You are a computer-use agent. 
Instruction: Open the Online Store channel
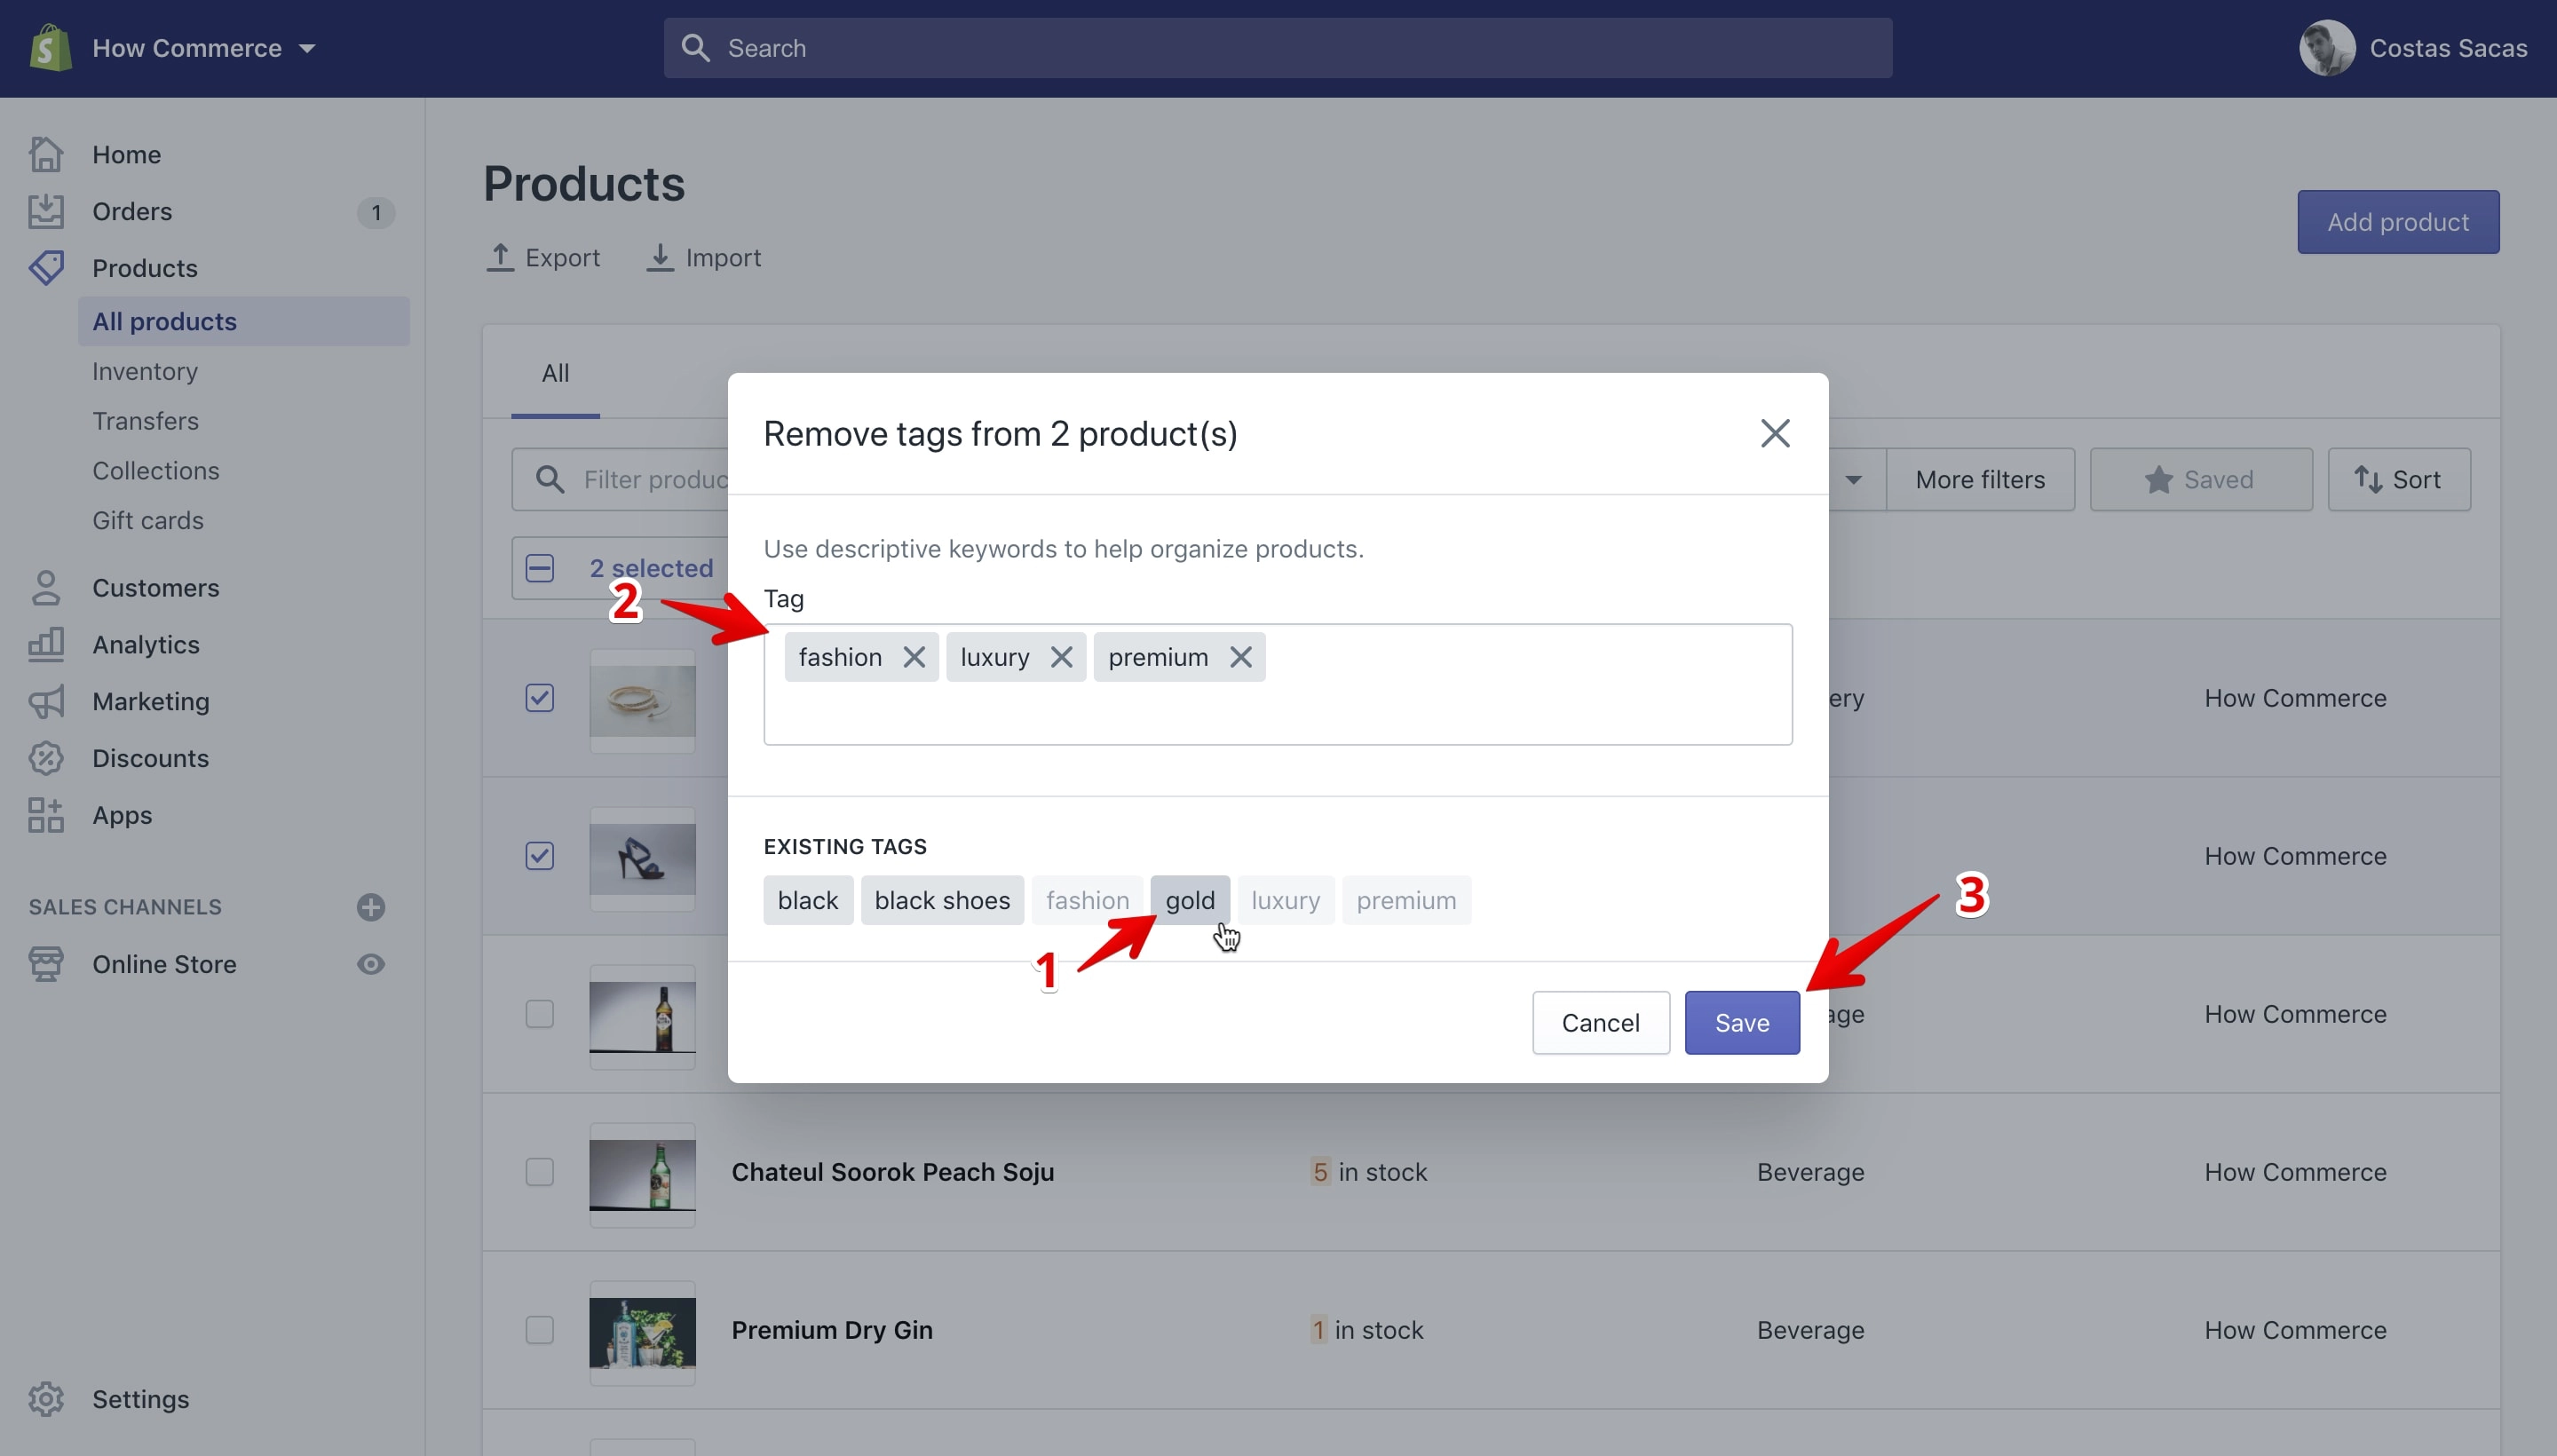164,964
